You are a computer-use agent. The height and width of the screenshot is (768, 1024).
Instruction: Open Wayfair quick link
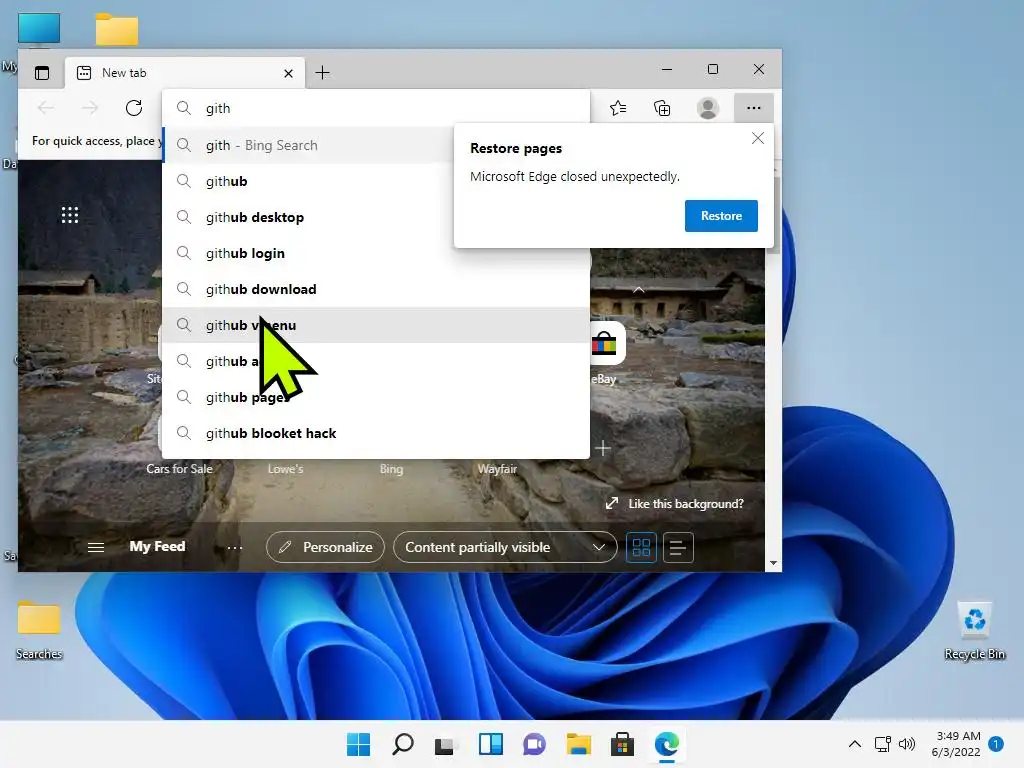(497, 468)
